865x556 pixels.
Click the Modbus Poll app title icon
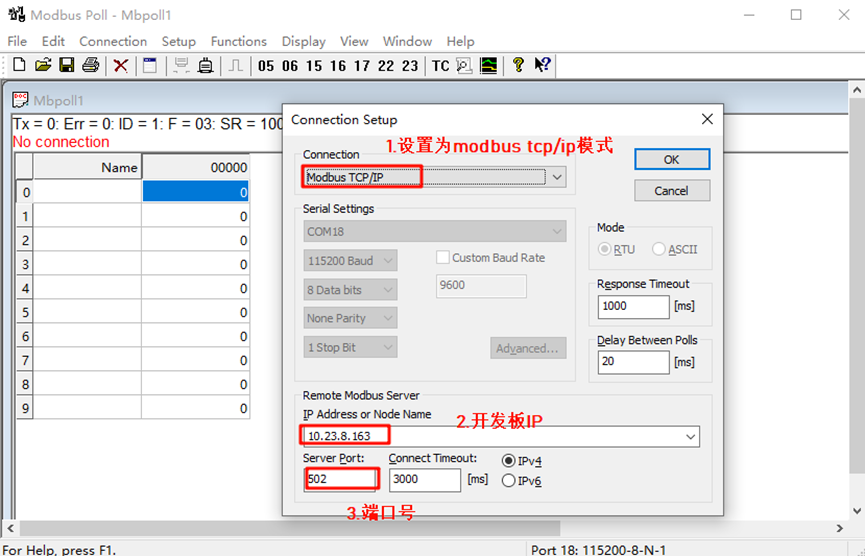pos(17,14)
